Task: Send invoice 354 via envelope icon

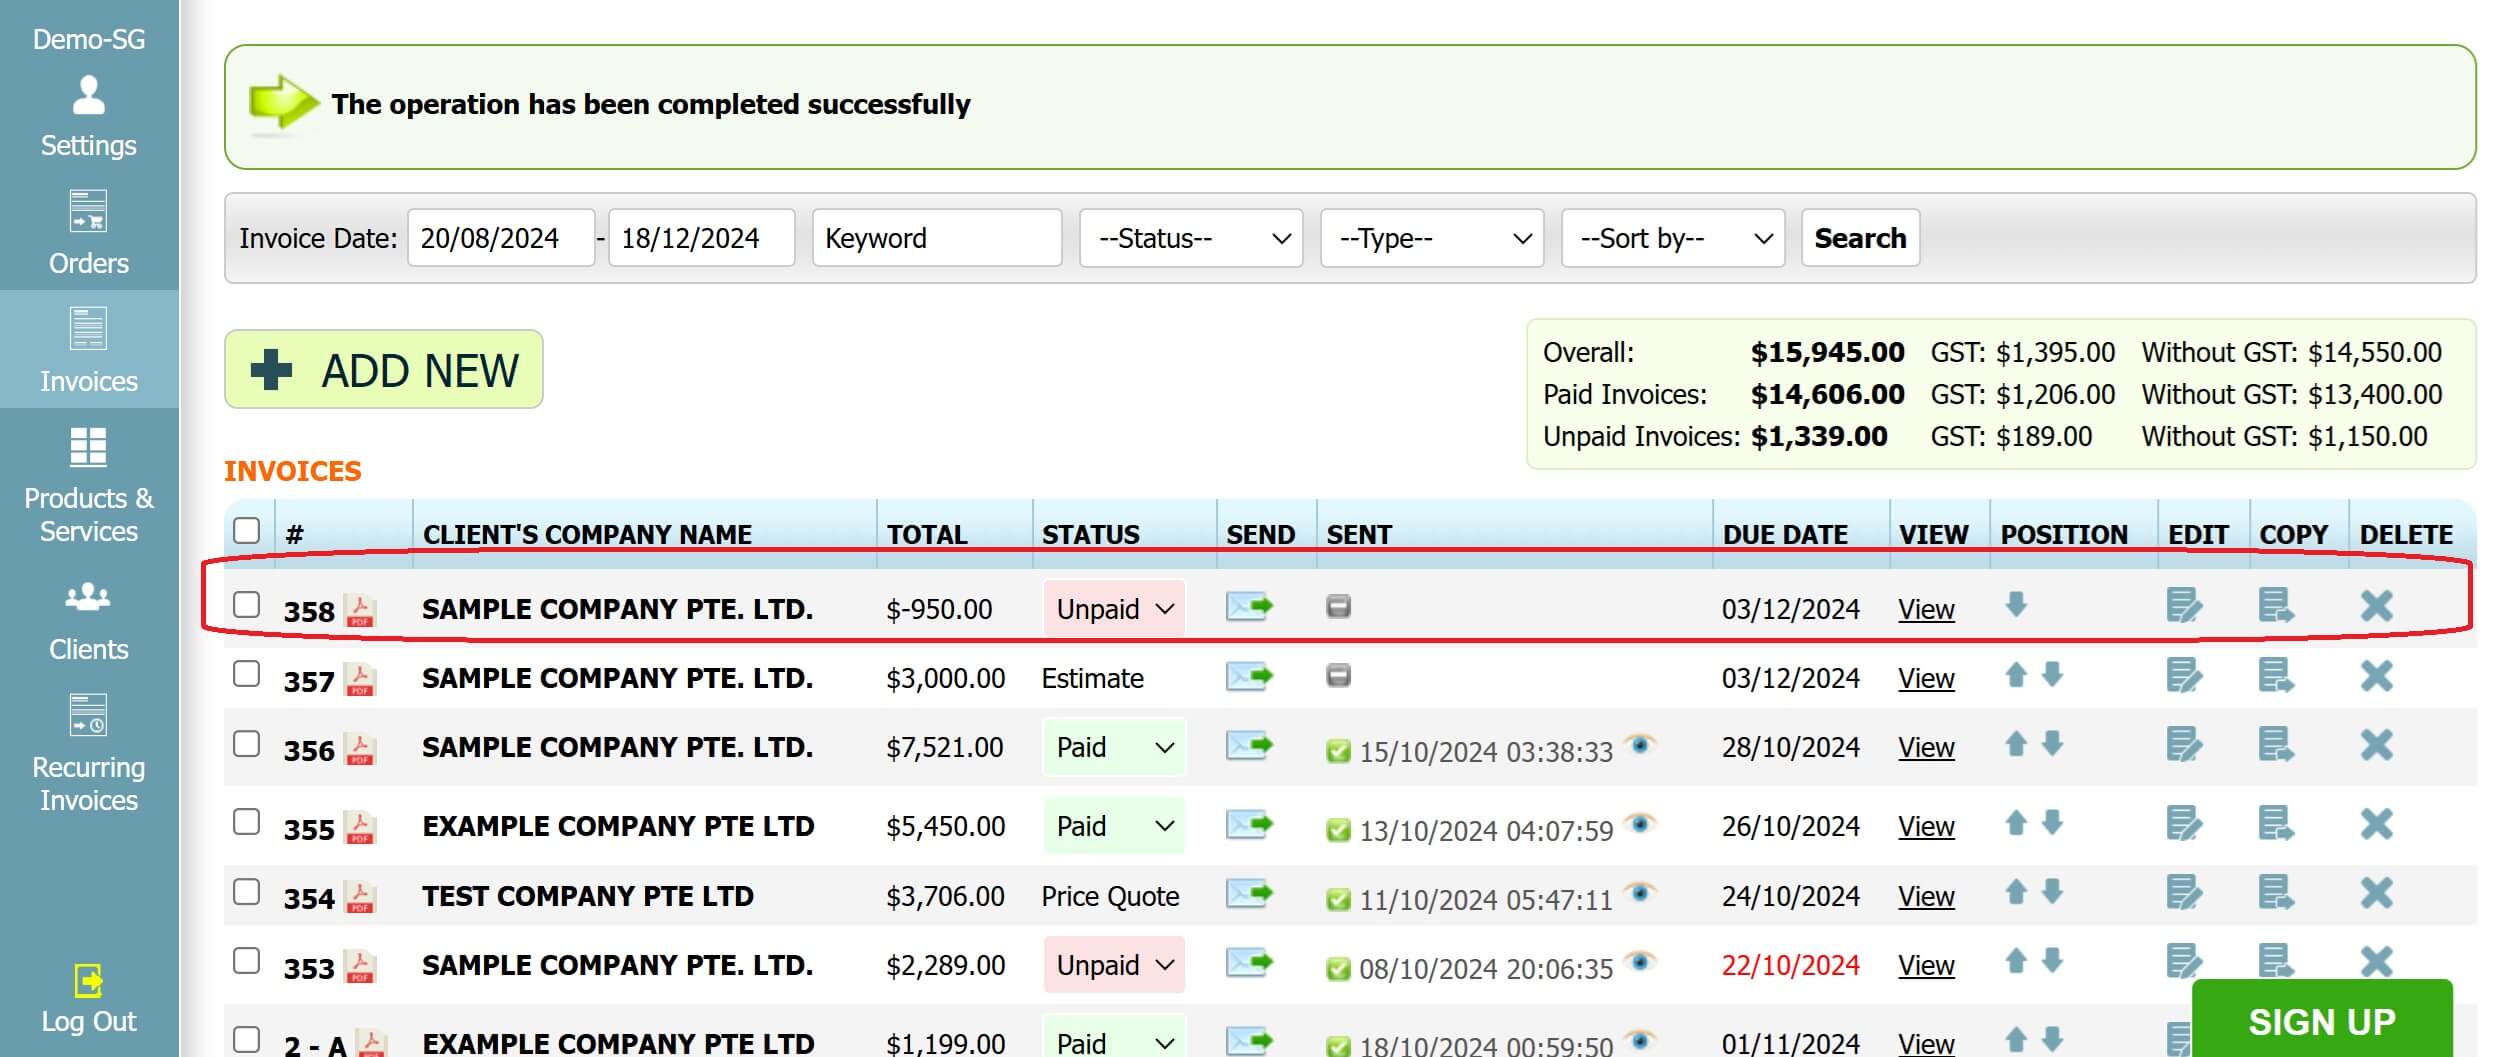Action: 1249,893
